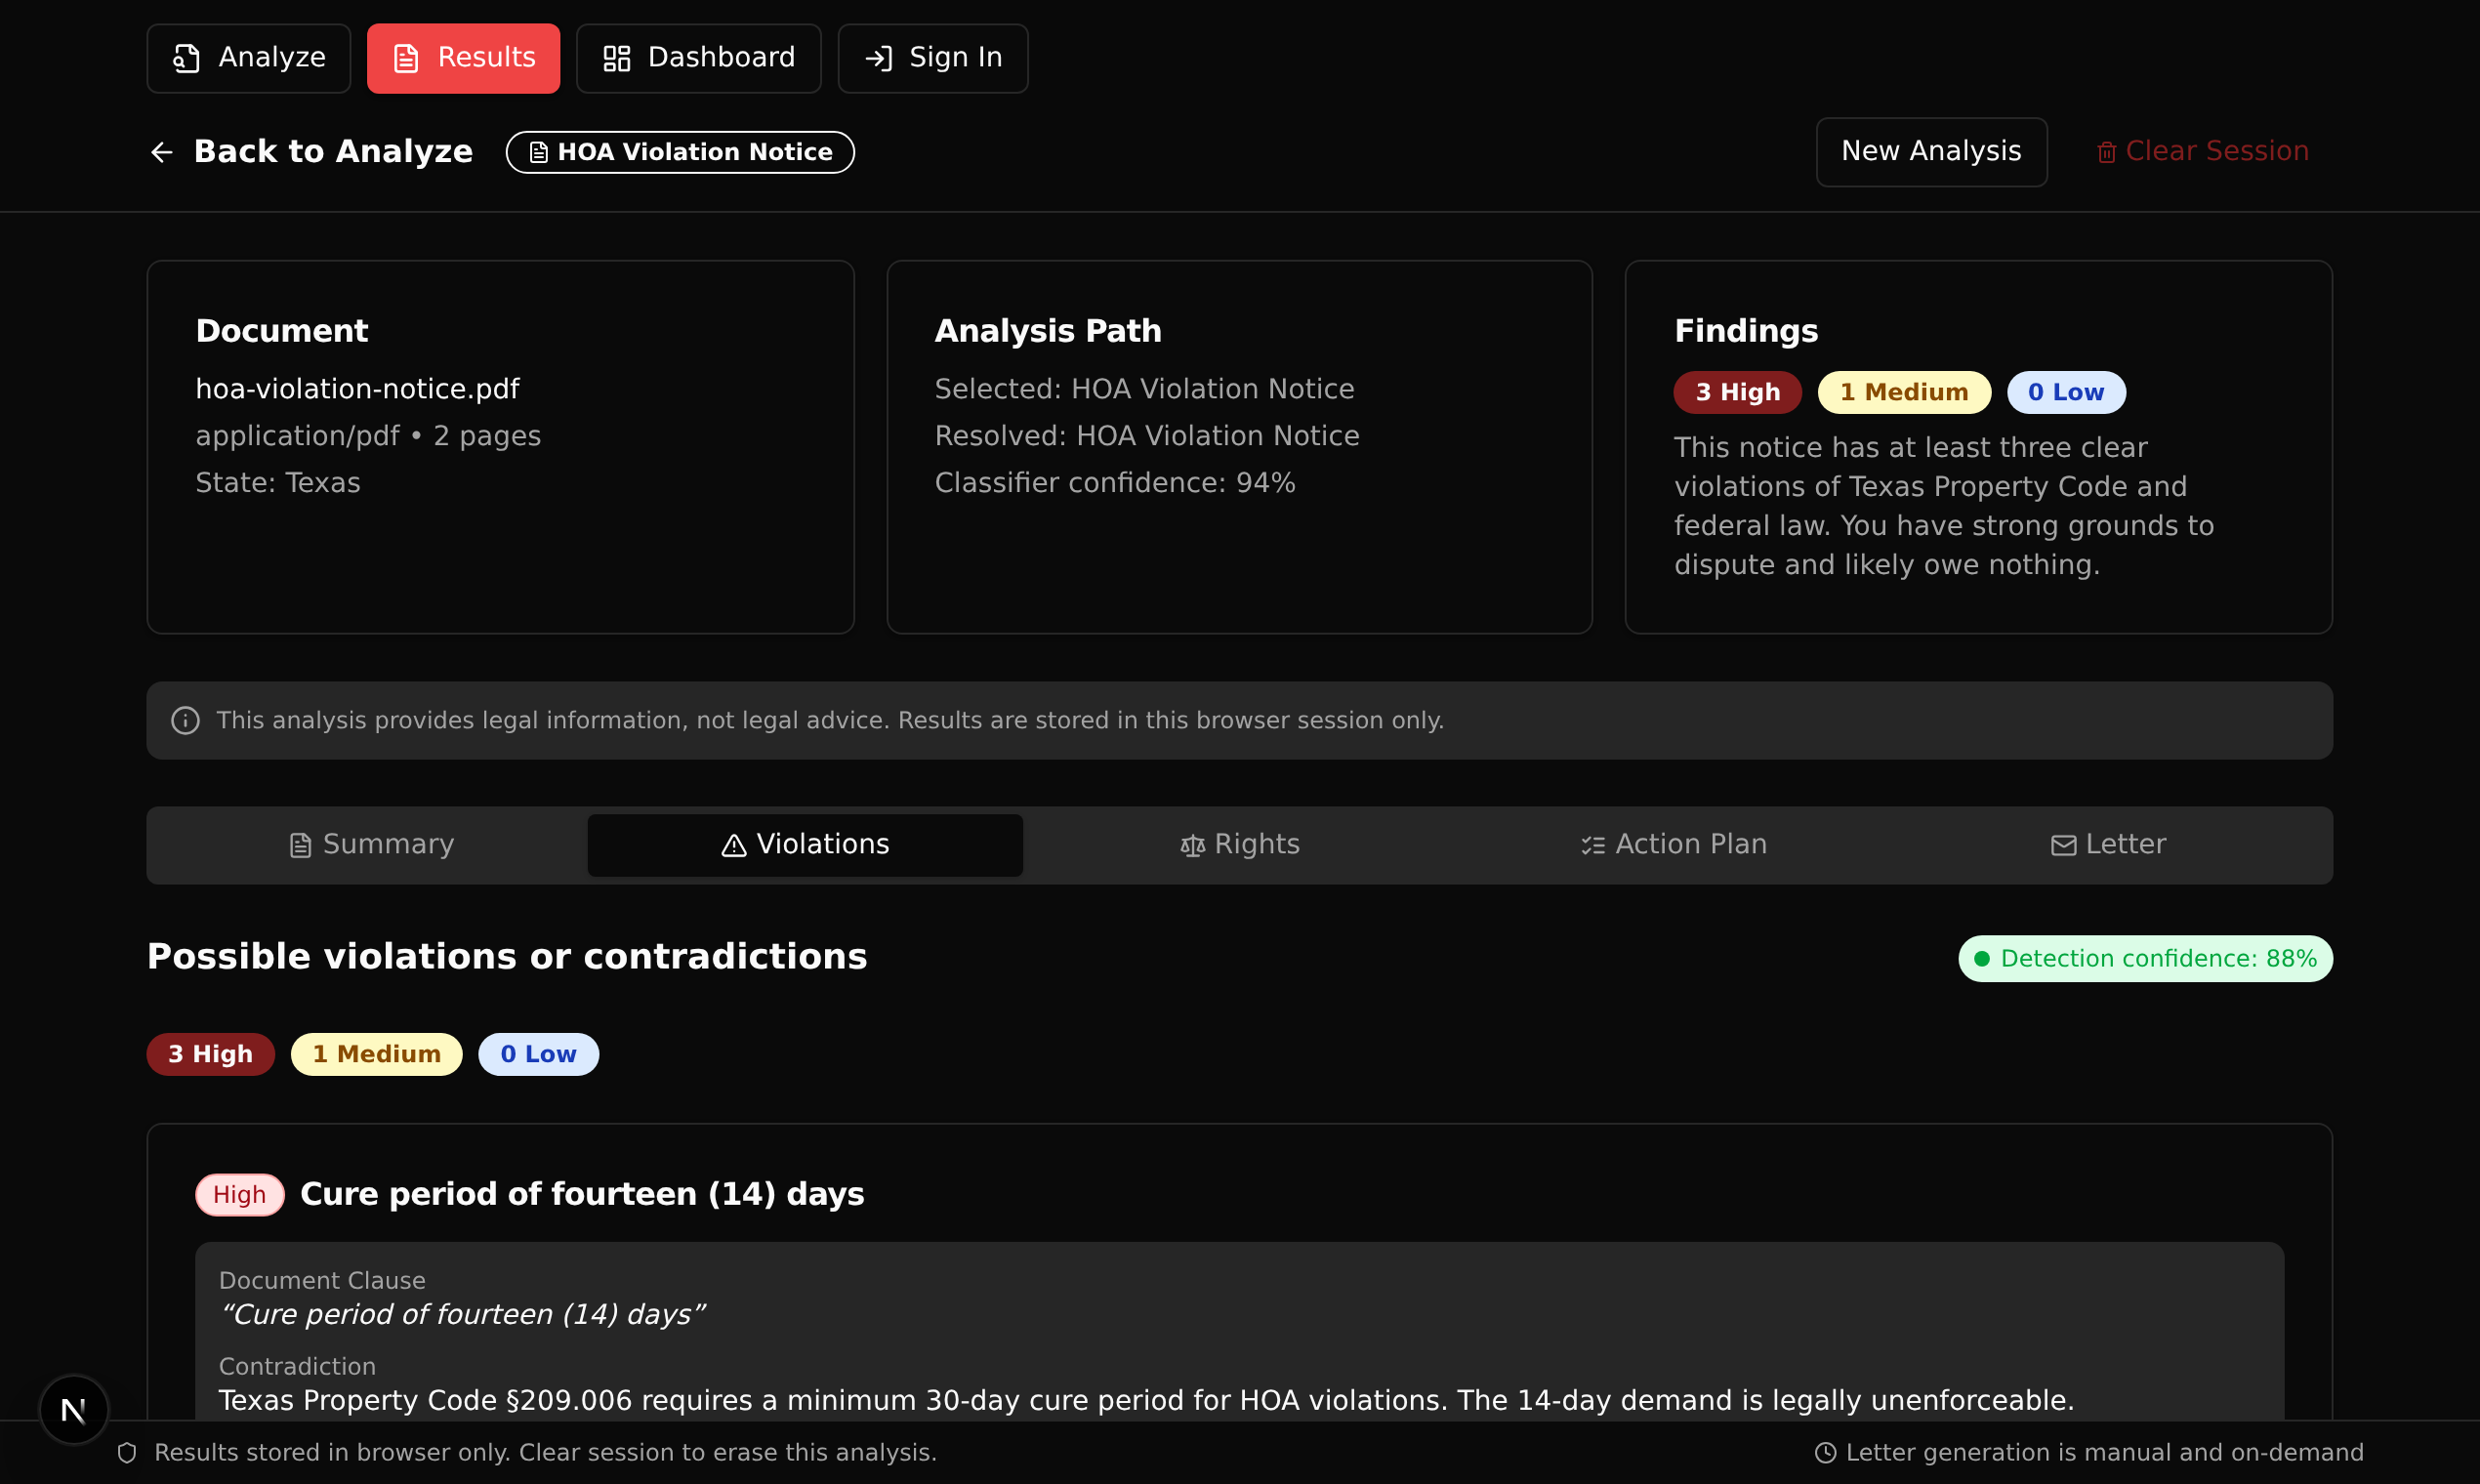Screen dimensions: 2480x1484
Task: Click the dashboard grid icon in the nav
Action: point(616,58)
